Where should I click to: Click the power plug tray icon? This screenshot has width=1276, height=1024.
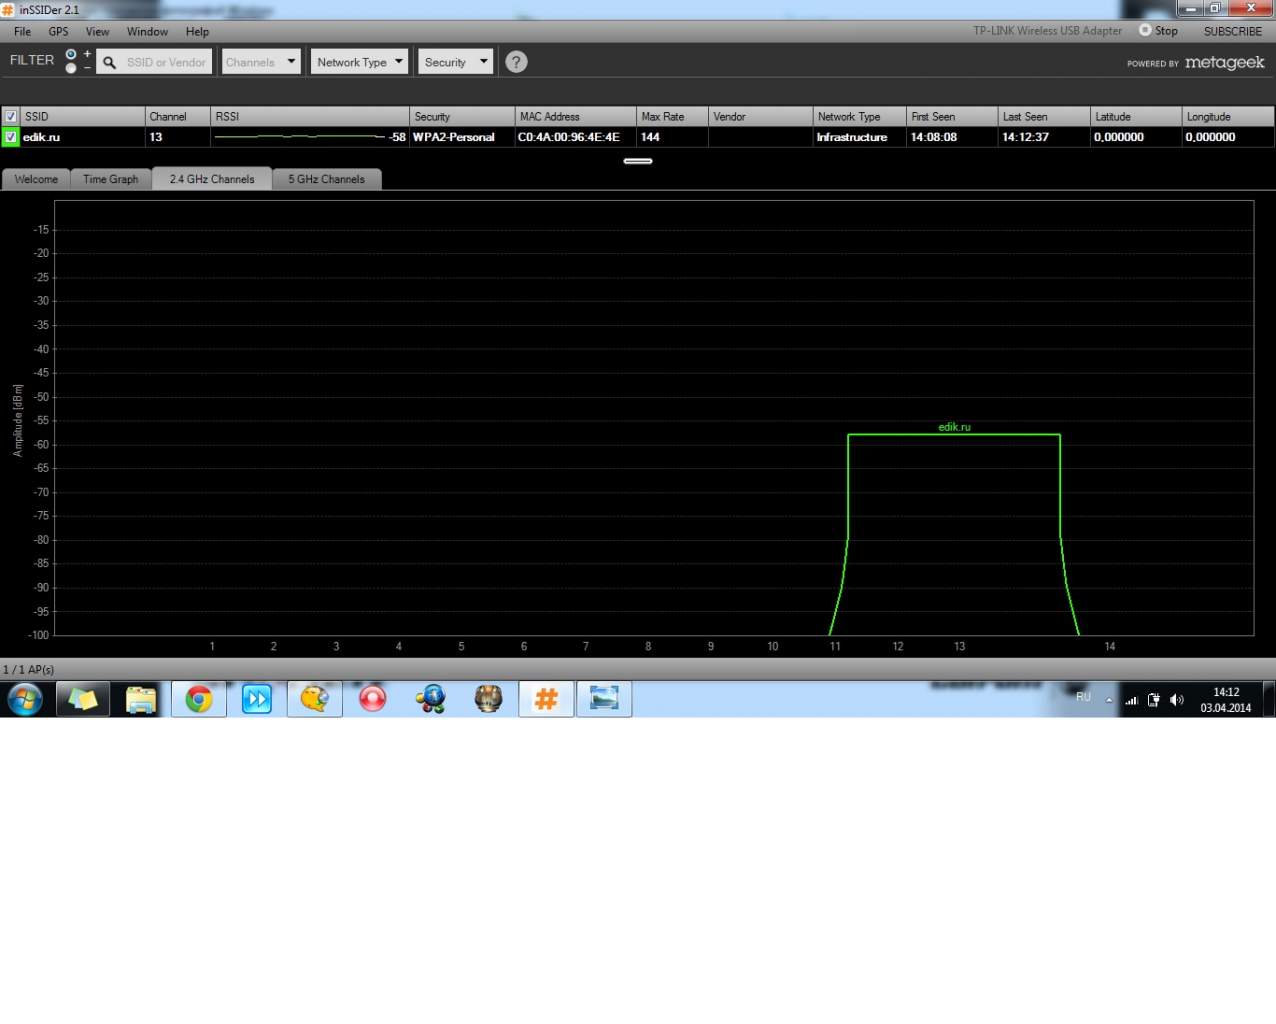(x=1153, y=700)
